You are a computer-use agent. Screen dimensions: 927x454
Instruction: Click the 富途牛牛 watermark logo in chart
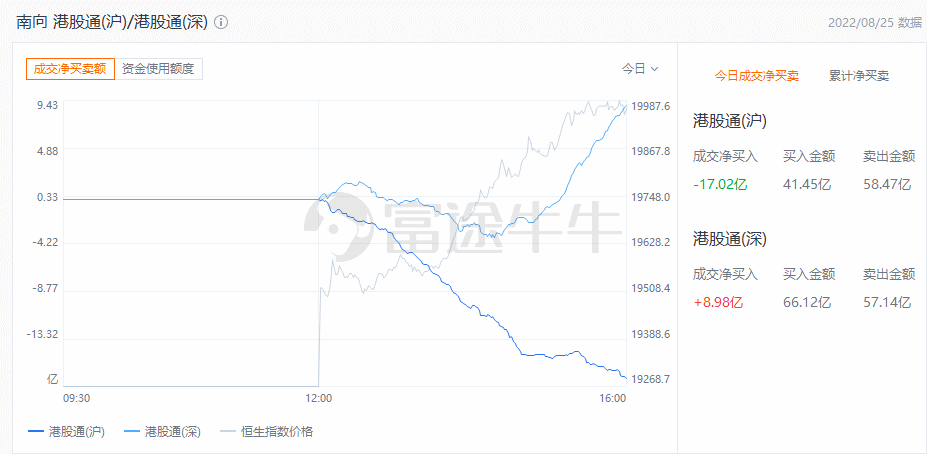coord(462,228)
